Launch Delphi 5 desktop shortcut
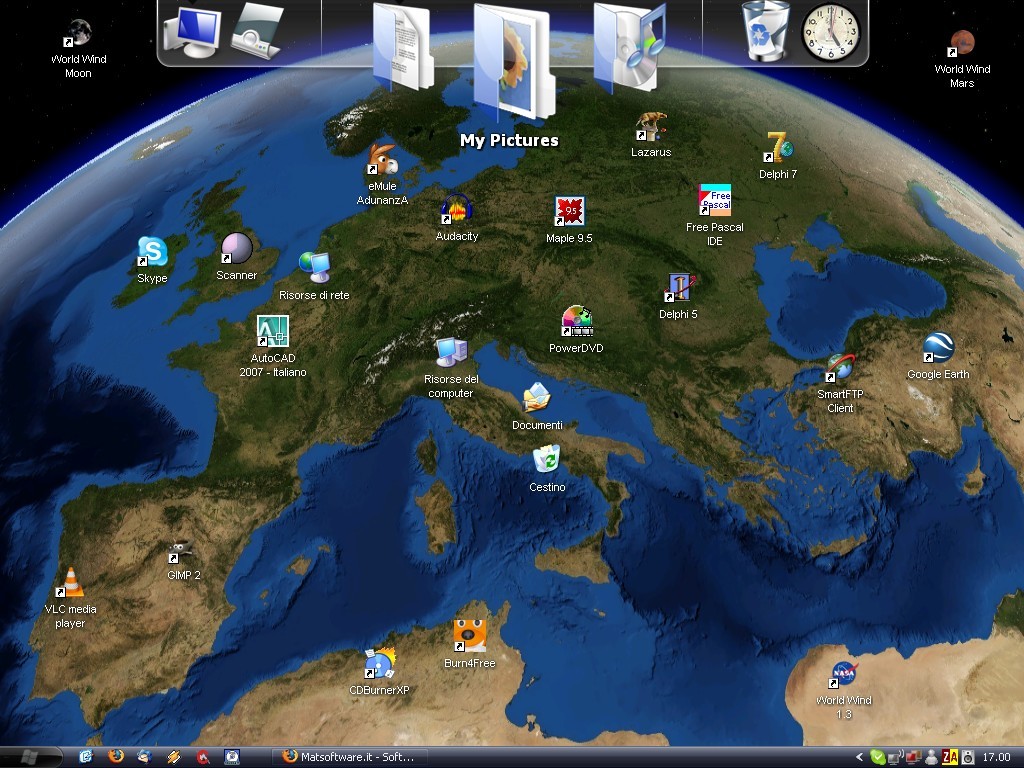 [x=679, y=296]
